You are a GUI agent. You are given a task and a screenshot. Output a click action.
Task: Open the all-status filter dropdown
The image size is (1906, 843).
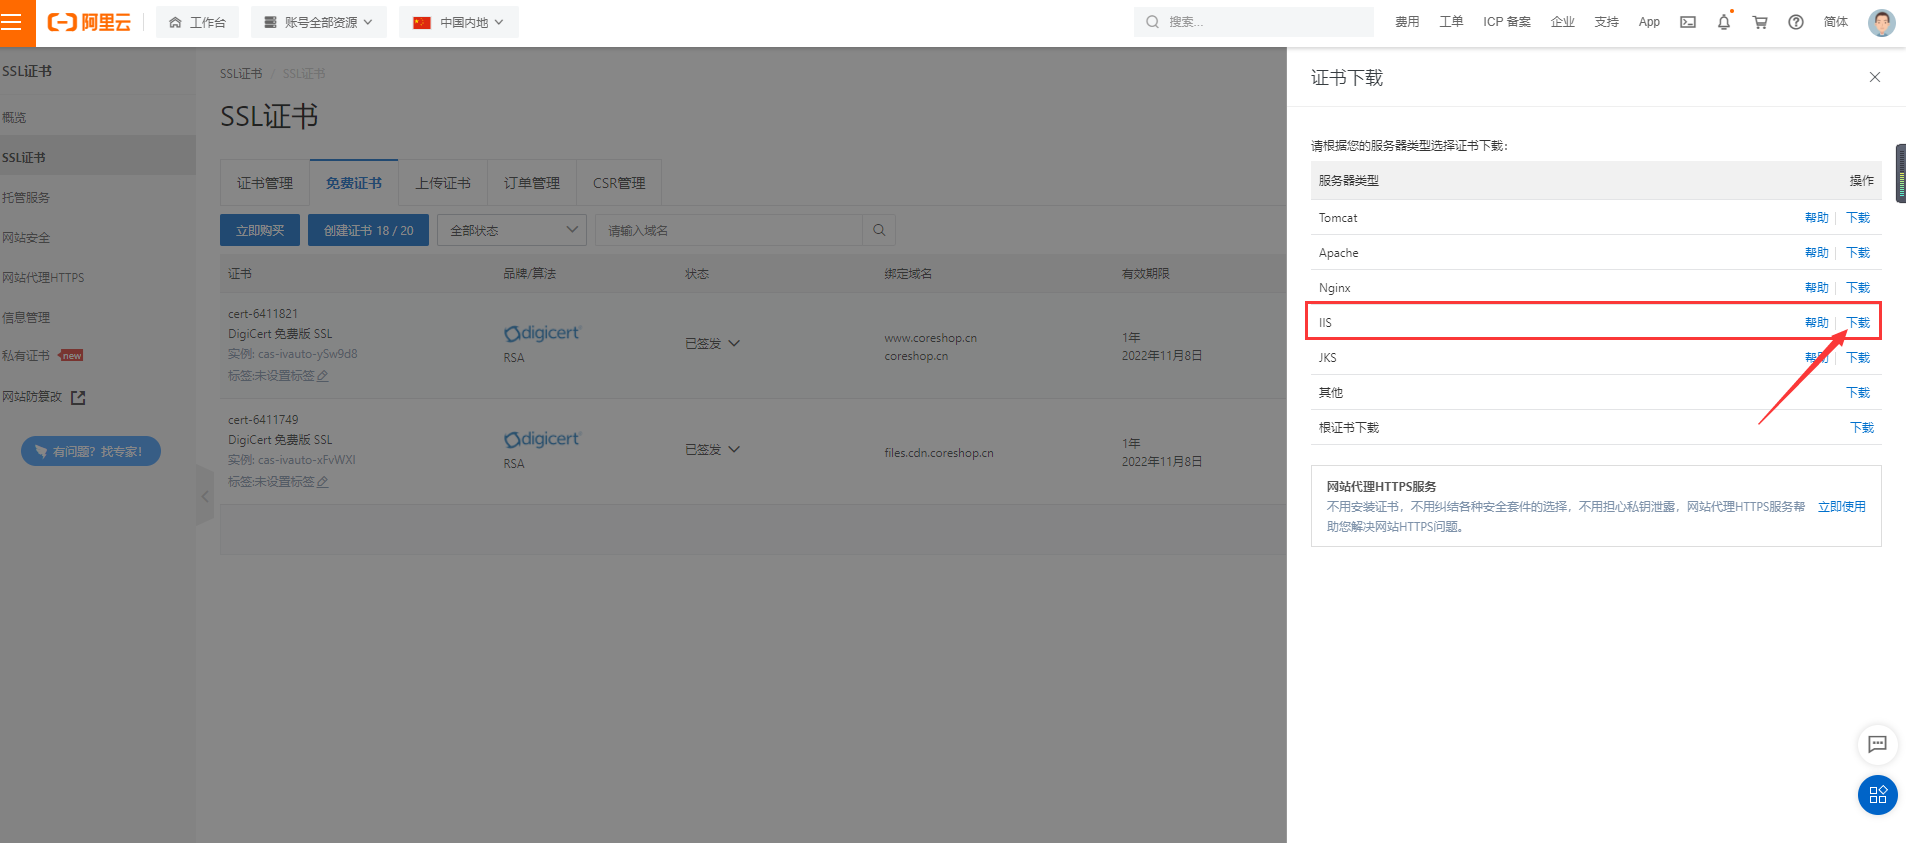coord(512,230)
